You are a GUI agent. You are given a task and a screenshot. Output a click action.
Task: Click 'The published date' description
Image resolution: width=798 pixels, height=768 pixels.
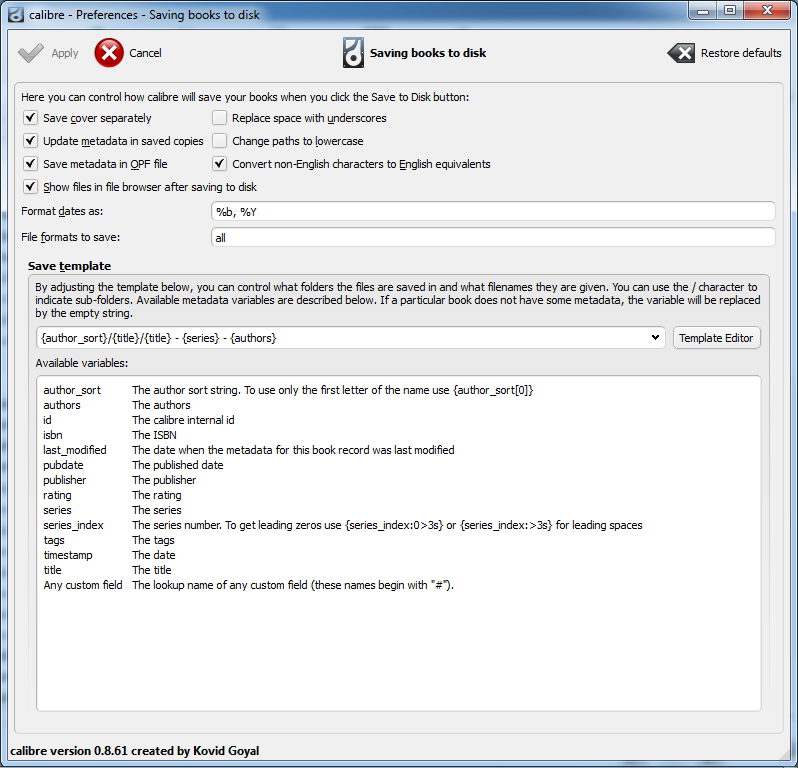click(x=178, y=465)
